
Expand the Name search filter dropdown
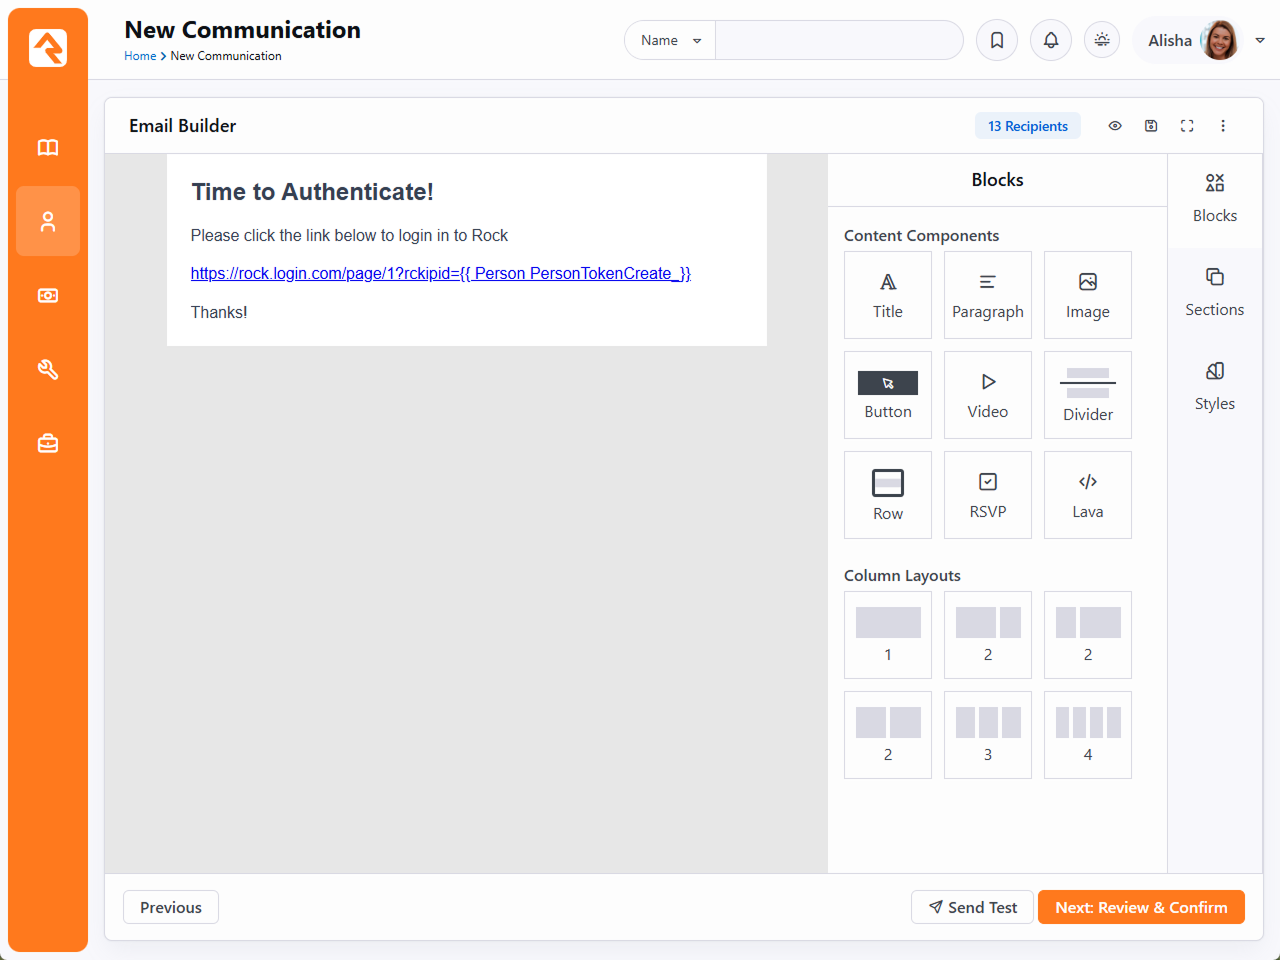pos(670,41)
